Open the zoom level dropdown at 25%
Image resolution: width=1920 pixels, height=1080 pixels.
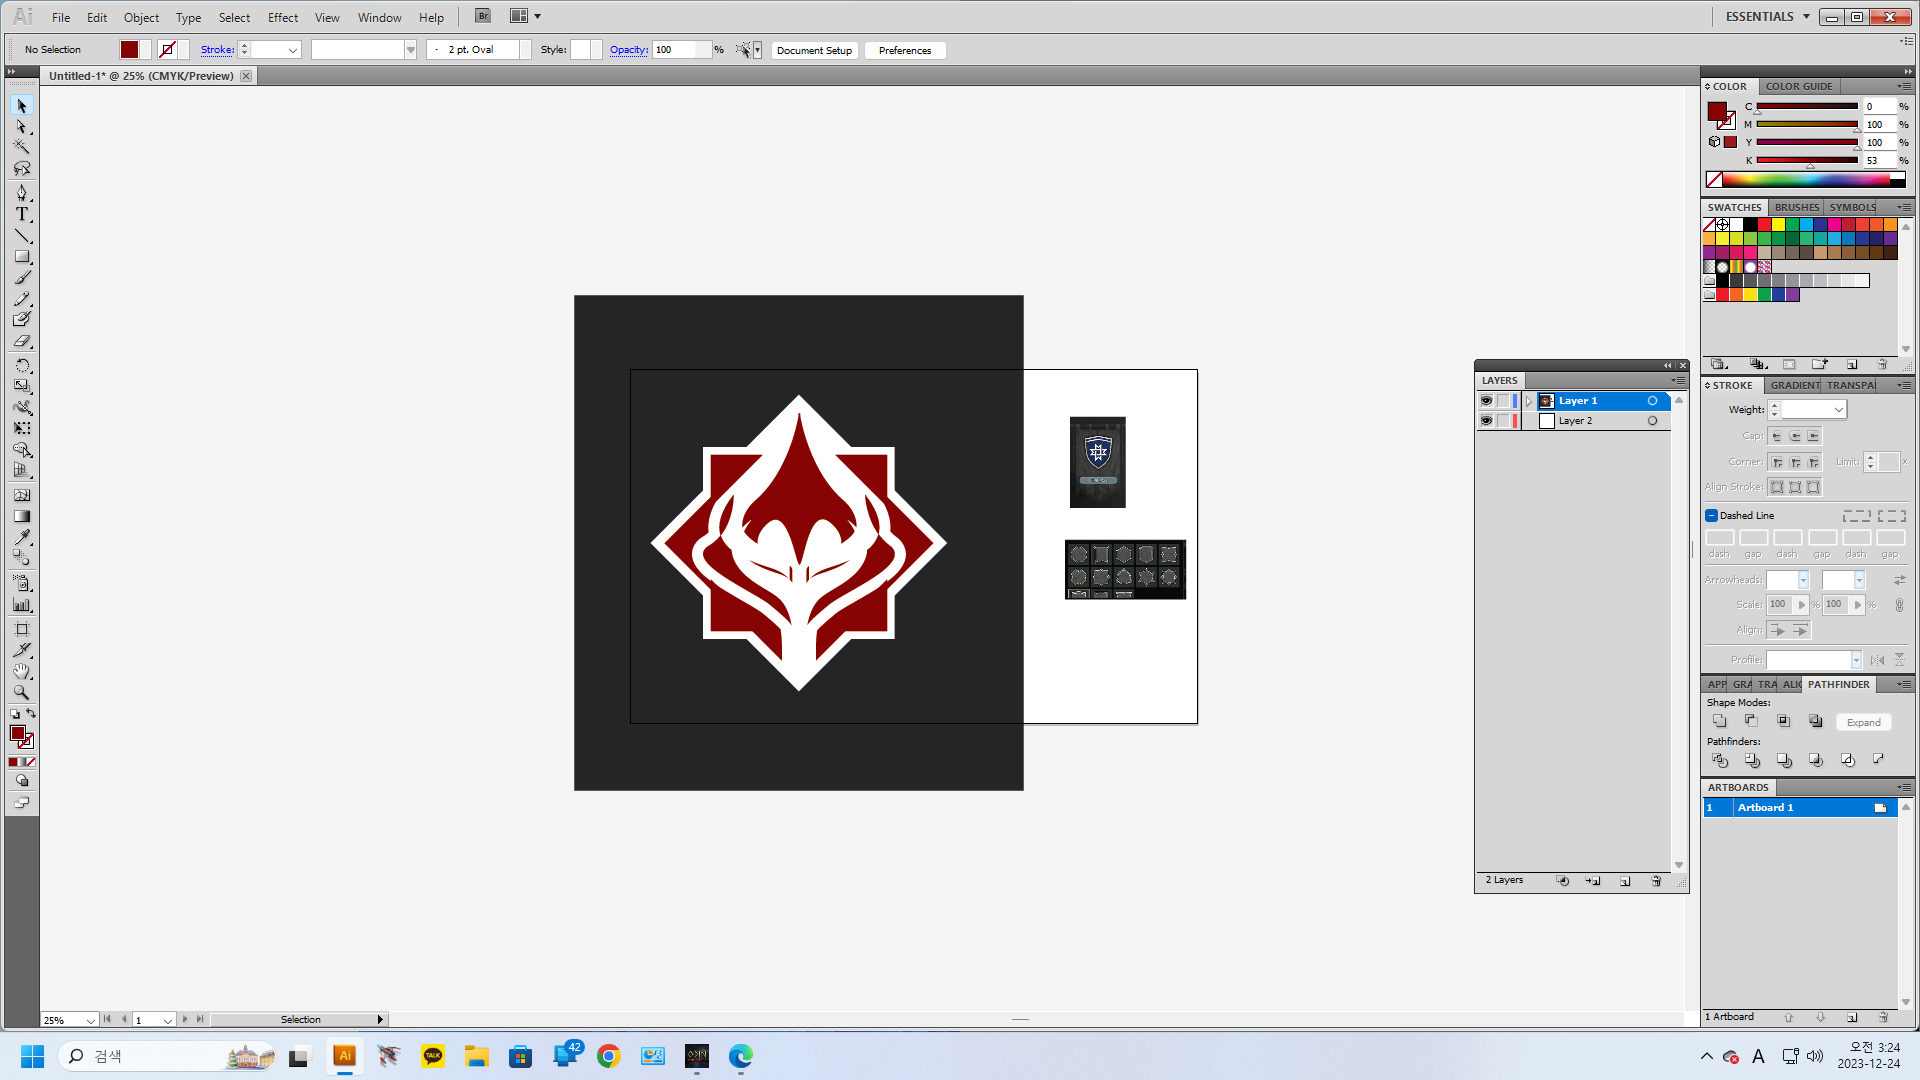coord(90,1020)
